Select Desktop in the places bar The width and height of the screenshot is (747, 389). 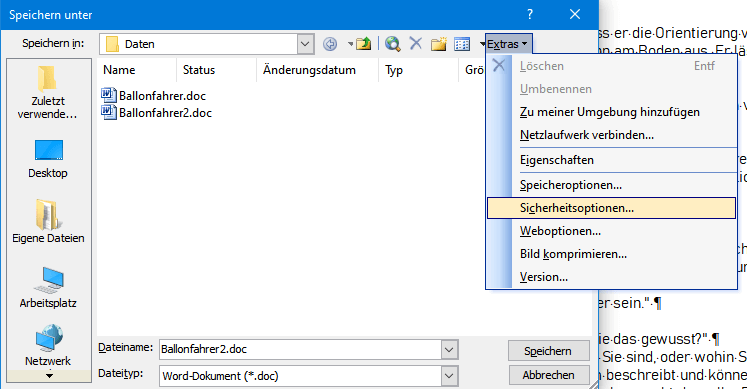pyautogui.click(x=48, y=159)
